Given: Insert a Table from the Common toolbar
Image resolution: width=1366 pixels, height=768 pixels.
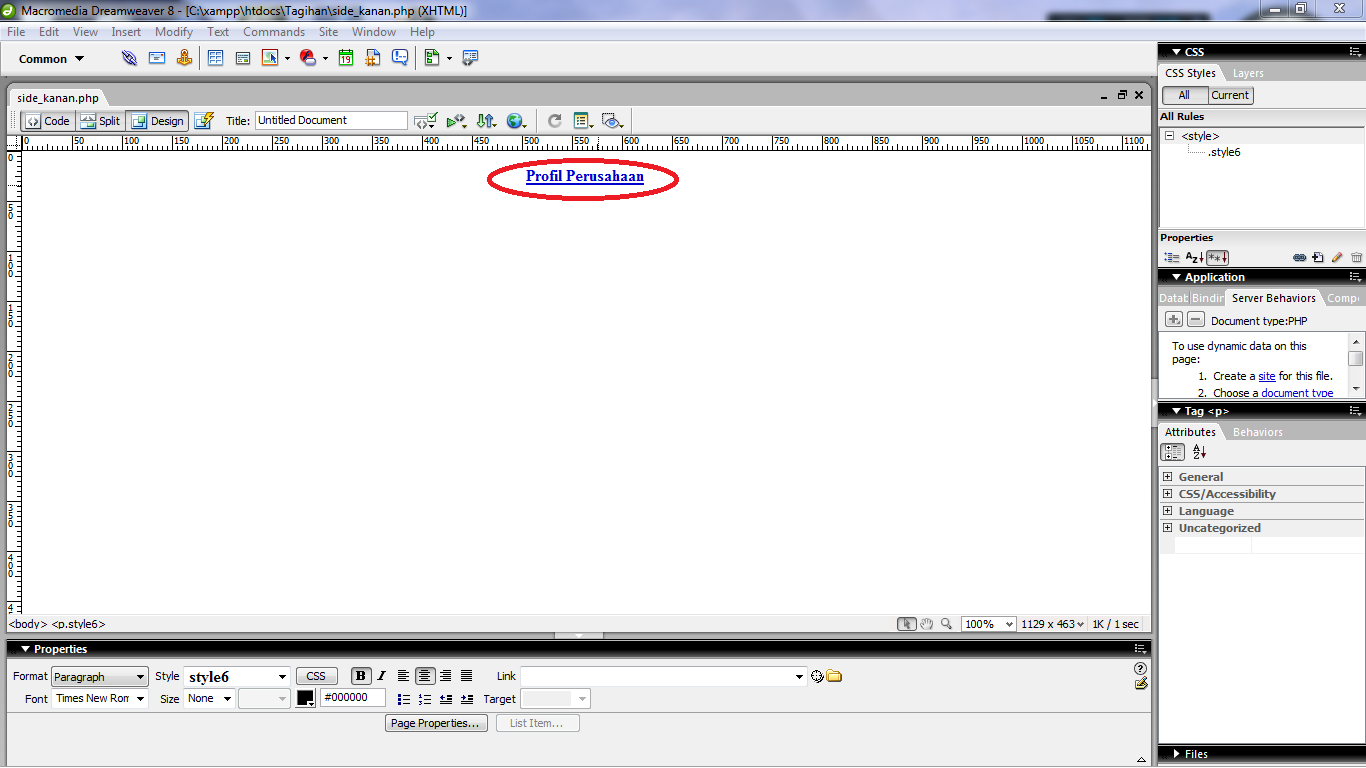Looking at the screenshot, I should (216, 57).
